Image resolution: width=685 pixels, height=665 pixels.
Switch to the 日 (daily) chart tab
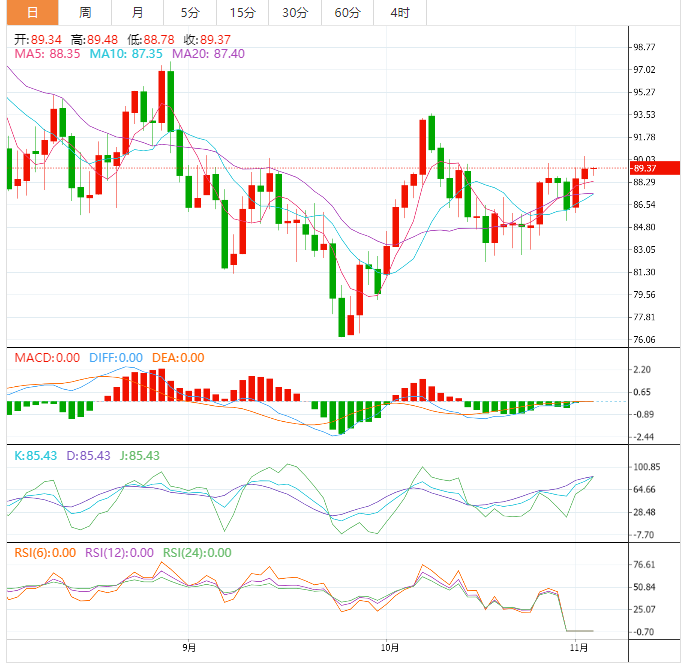point(32,13)
